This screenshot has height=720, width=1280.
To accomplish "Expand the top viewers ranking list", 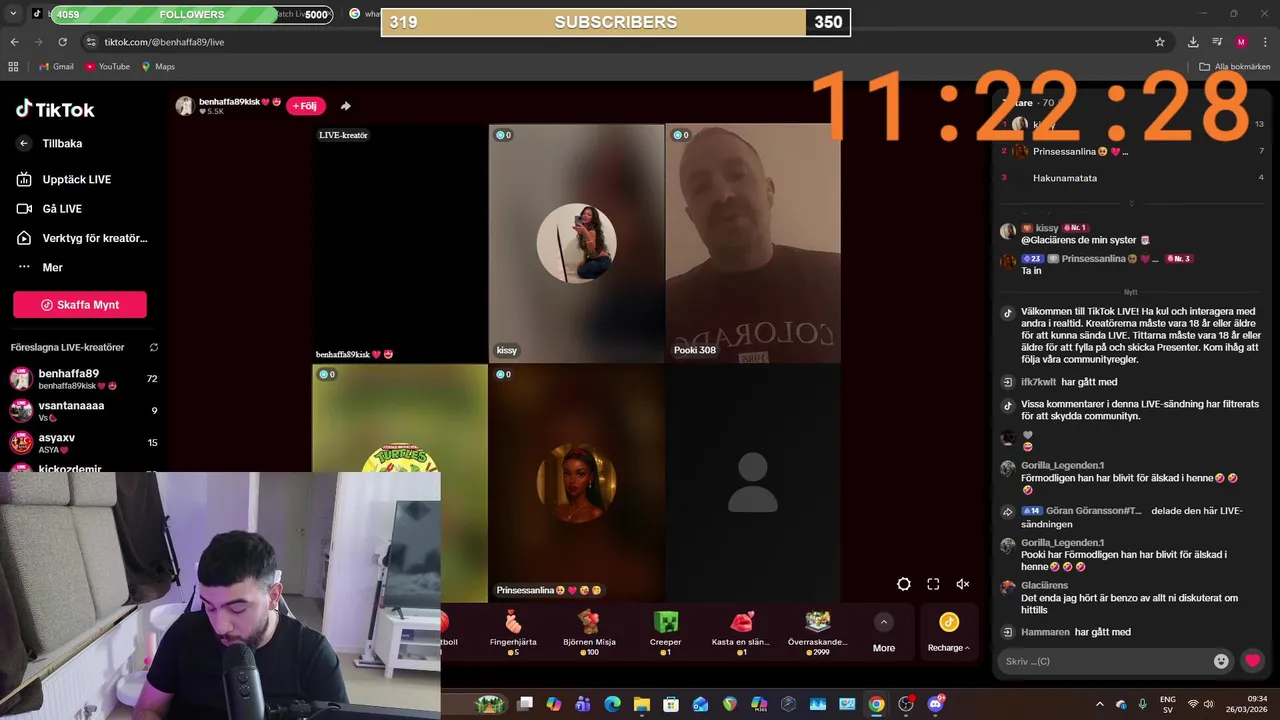I will 1131,203.
